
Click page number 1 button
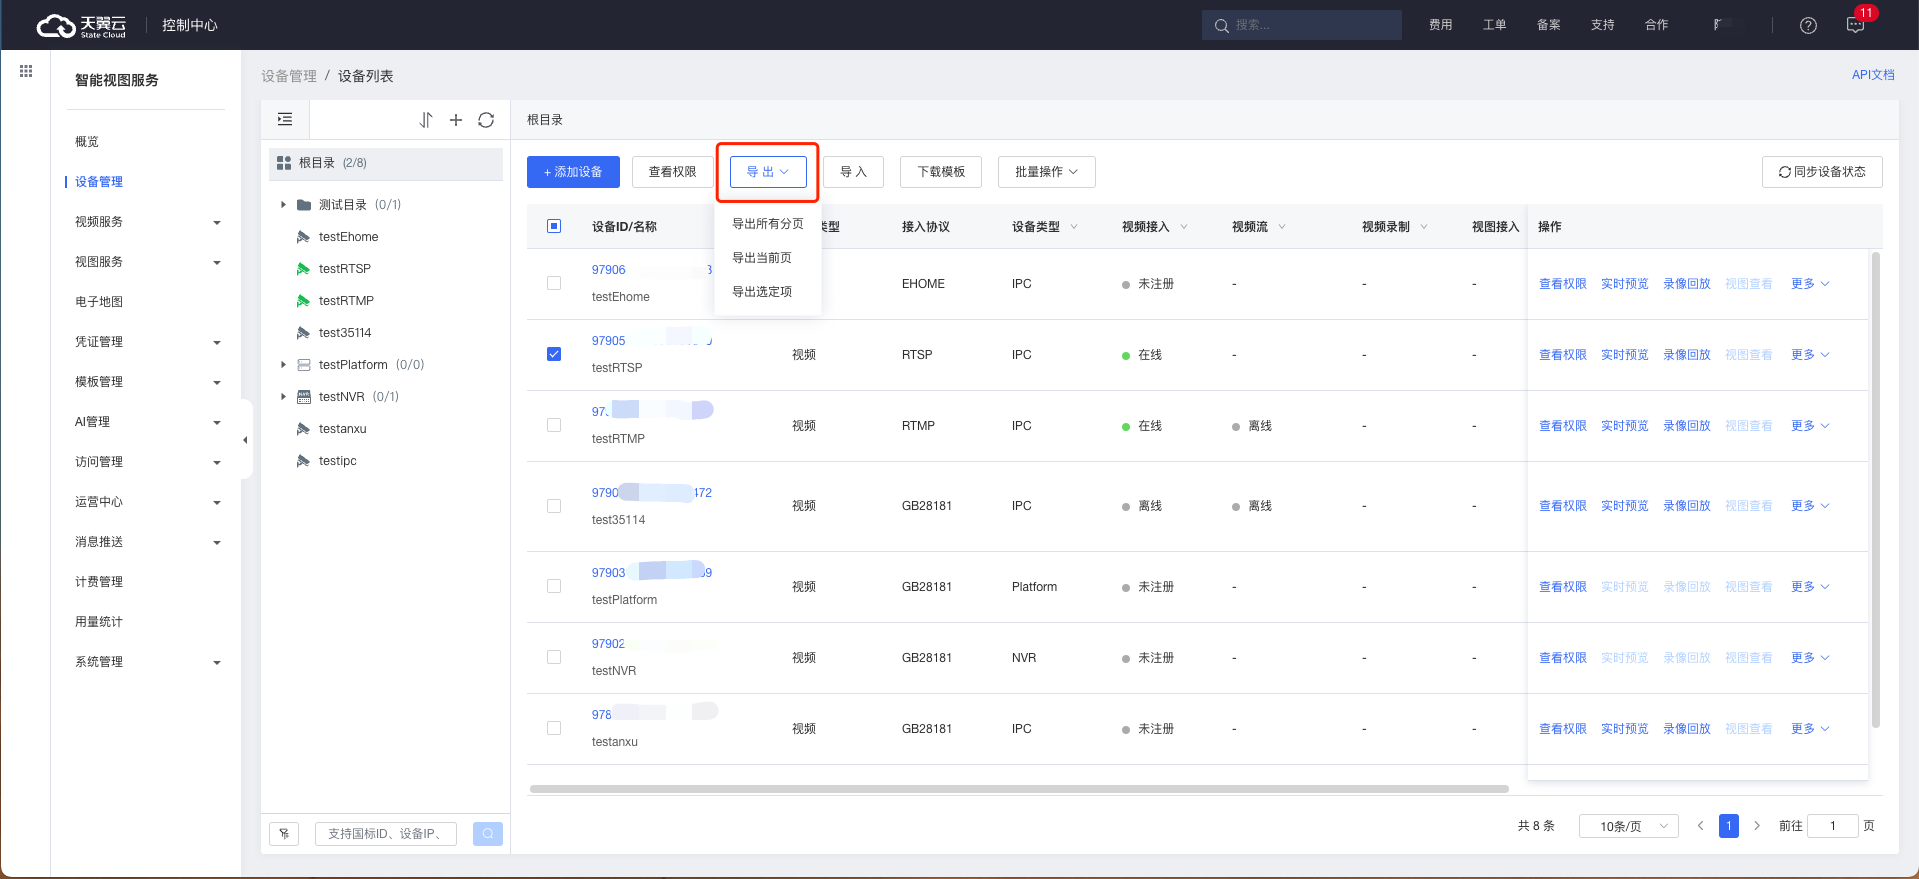(1729, 826)
